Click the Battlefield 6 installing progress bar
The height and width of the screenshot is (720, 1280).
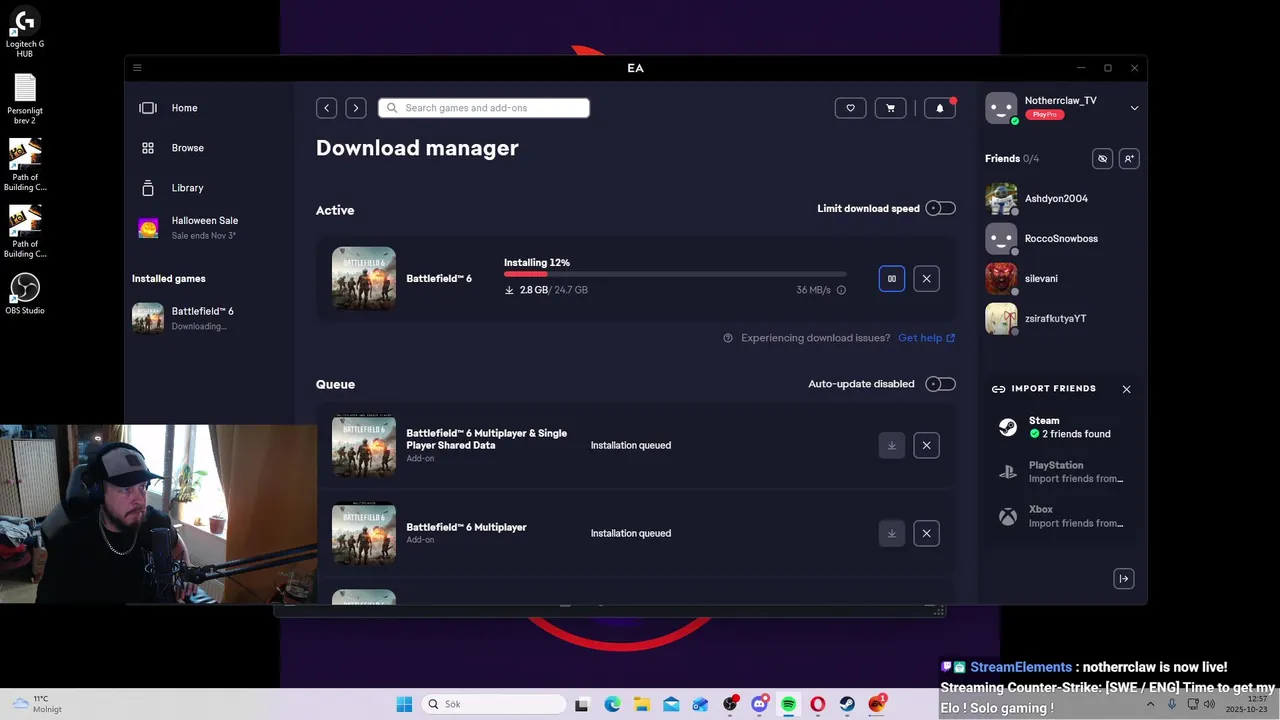pyautogui.click(x=675, y=274)
